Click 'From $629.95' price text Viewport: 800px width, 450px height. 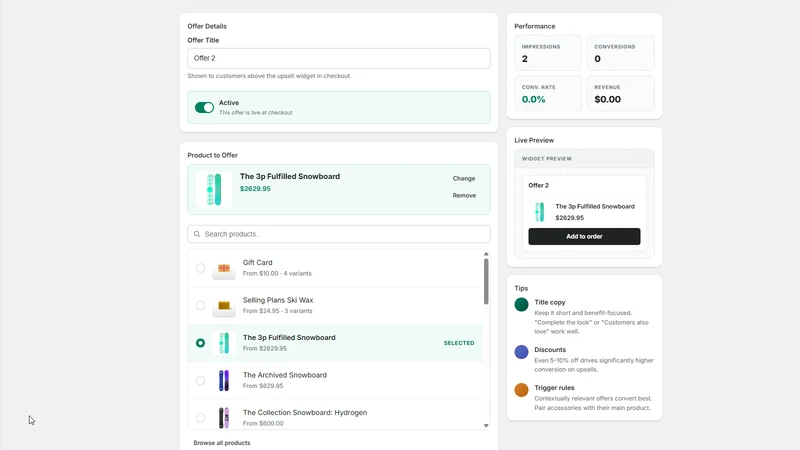[263, 386]
